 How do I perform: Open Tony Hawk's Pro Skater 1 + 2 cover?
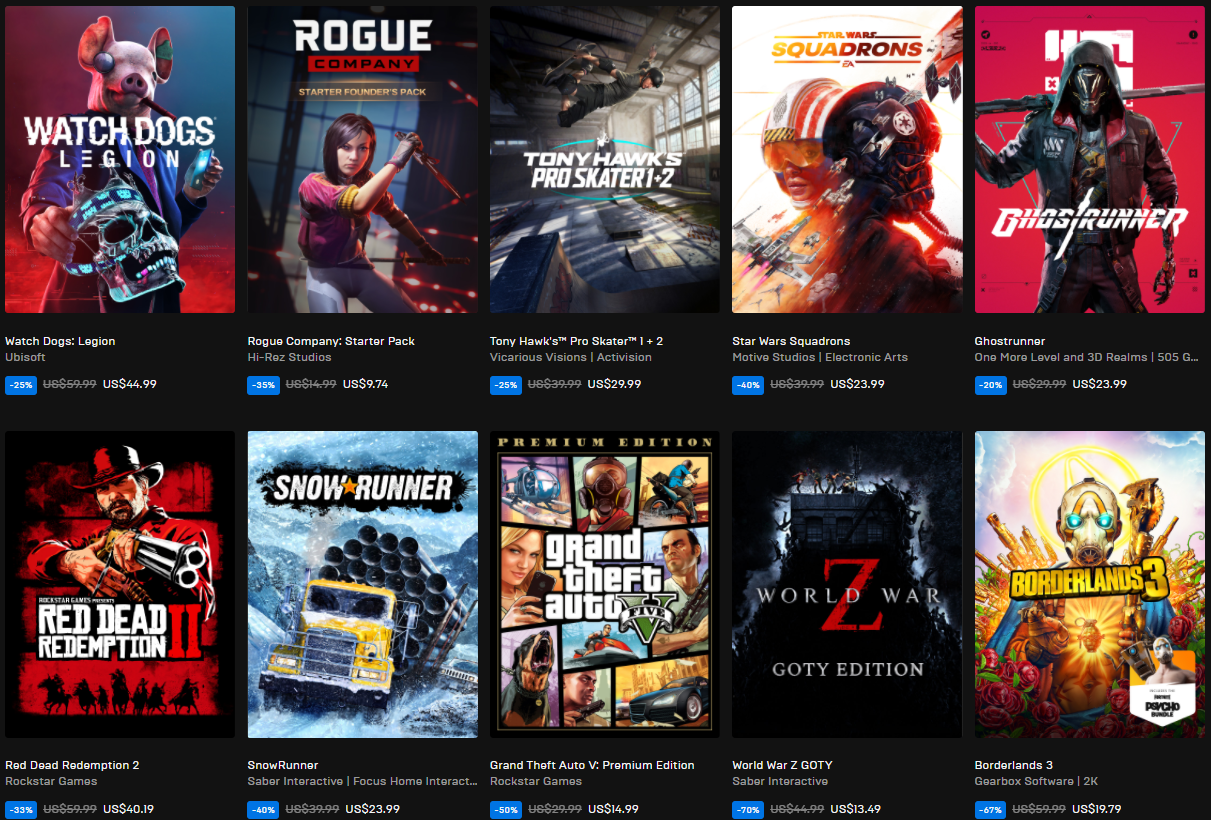coord(604,160)
